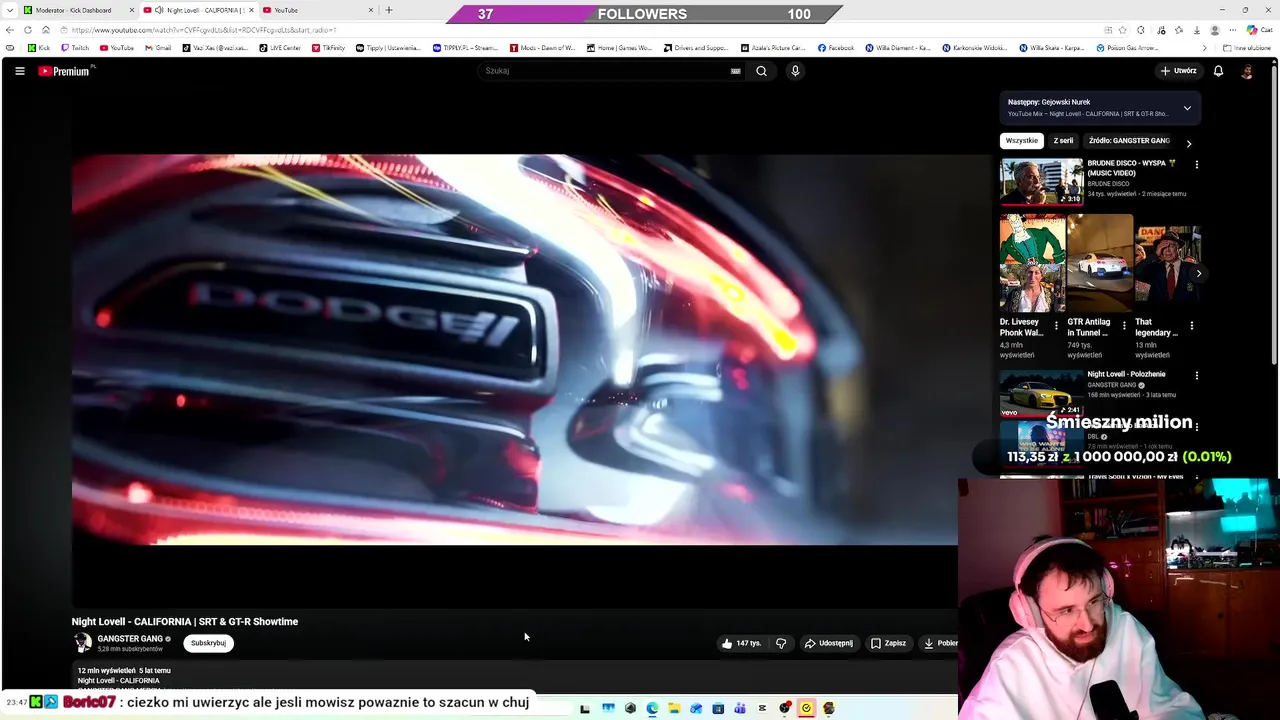Viewport: 1280px width, 720px height.
Task: Select the Z serii filter chip
Action: coord(1063,141)
